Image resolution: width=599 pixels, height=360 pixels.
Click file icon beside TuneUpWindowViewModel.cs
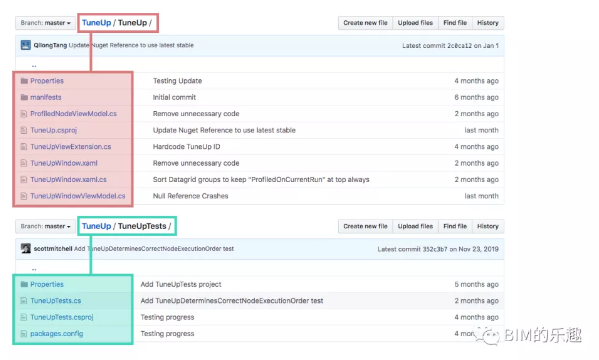(24, 196)
